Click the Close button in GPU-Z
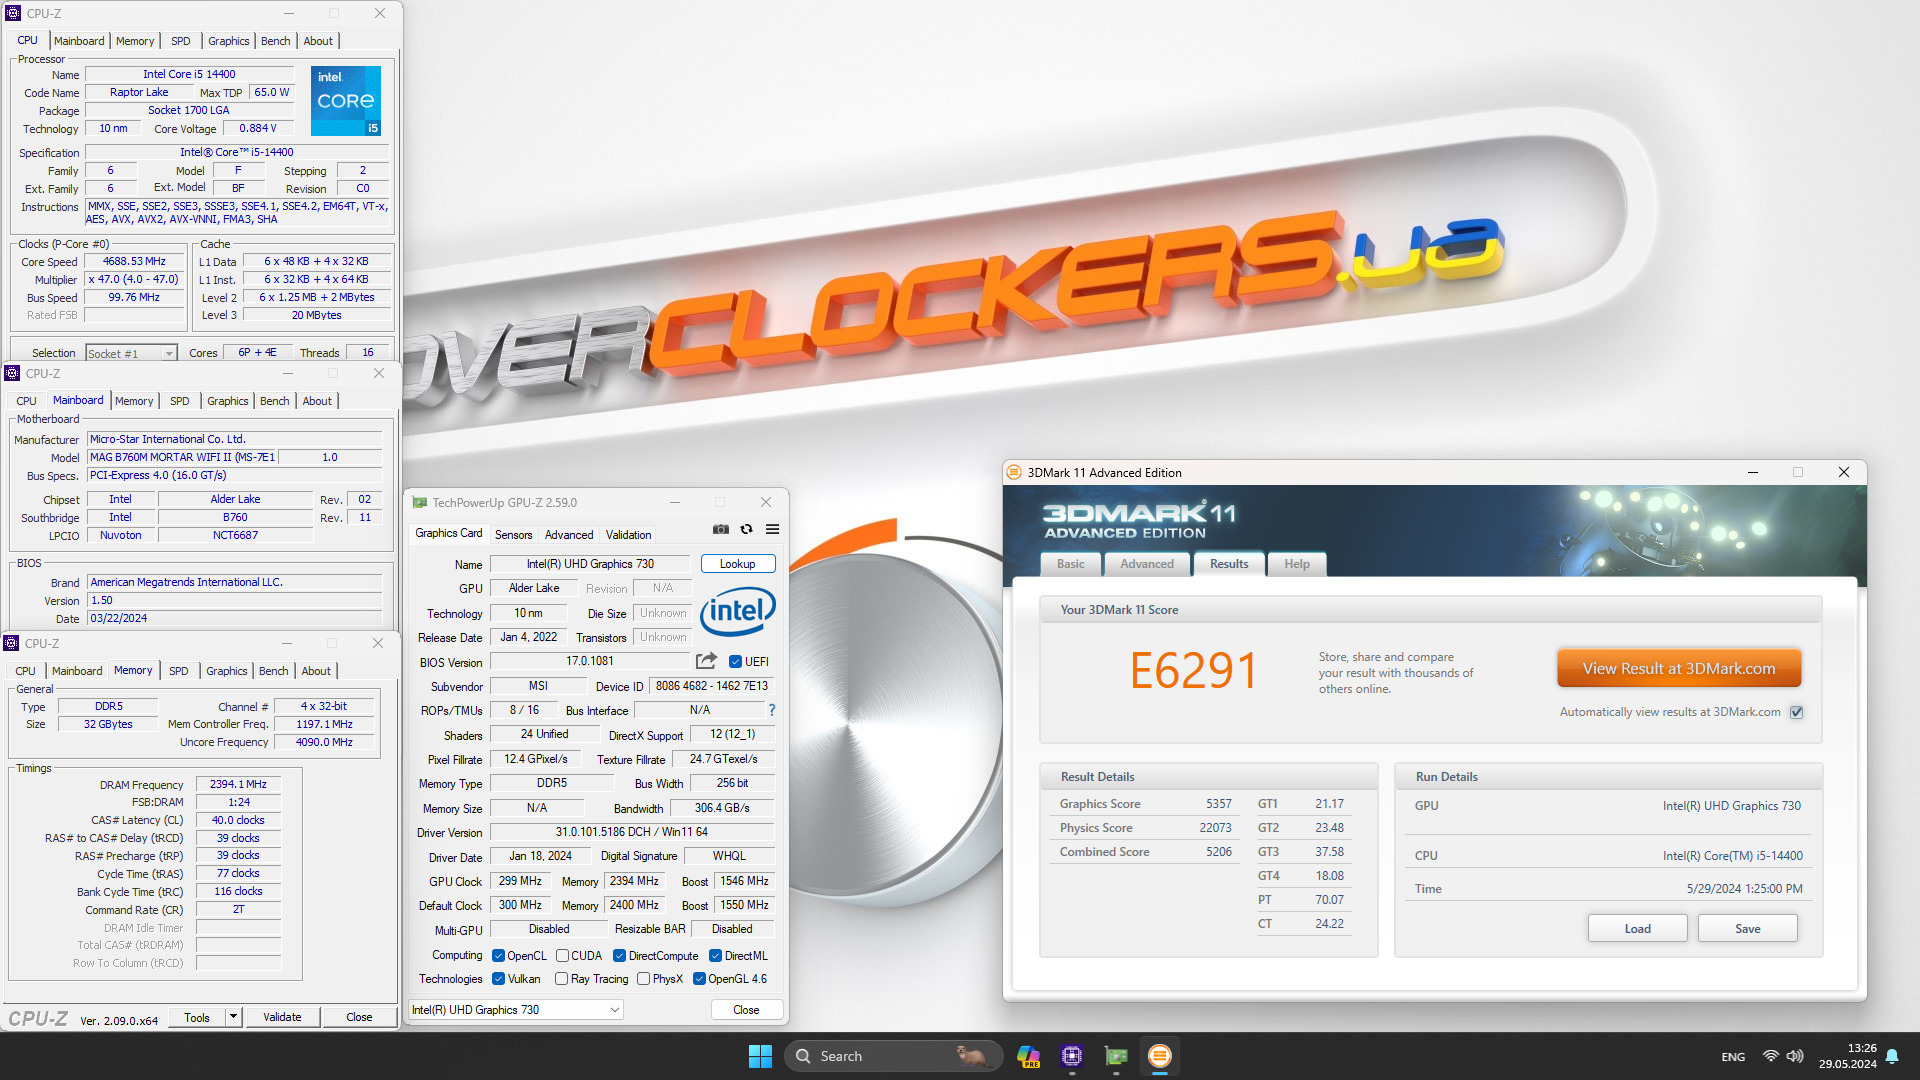 pyautogui.click(x=746, y=1010)
